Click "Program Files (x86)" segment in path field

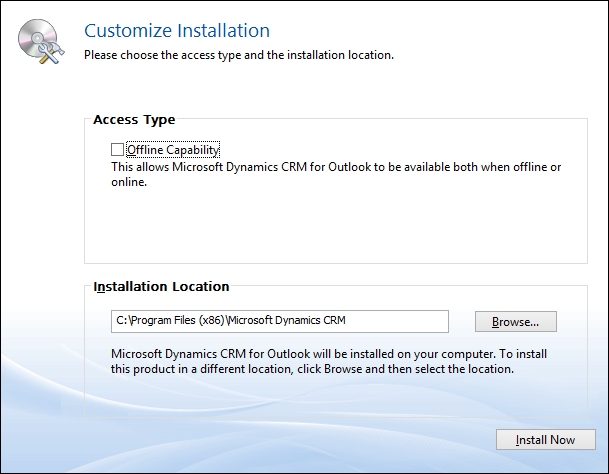tap(177, 321)
